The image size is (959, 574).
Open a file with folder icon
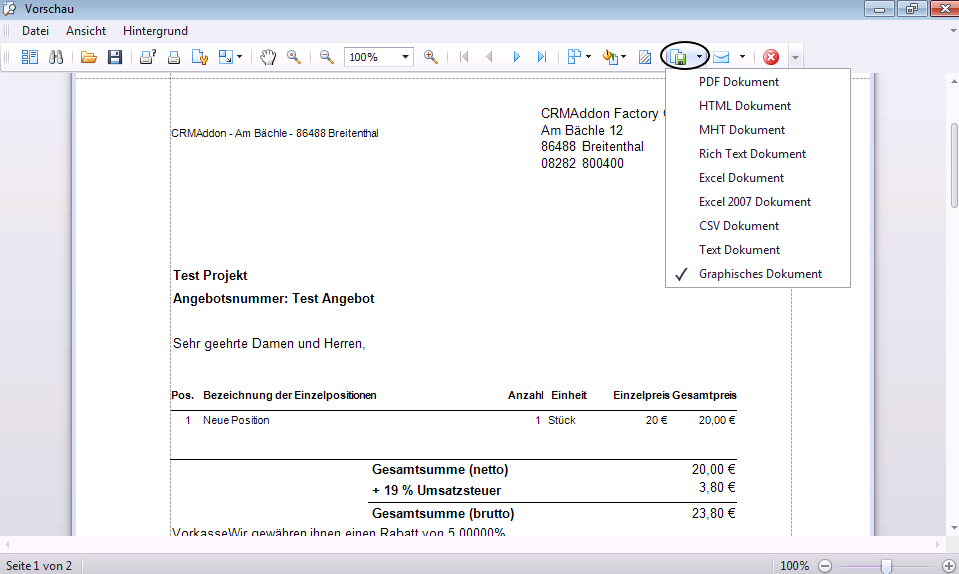[89, 57]
